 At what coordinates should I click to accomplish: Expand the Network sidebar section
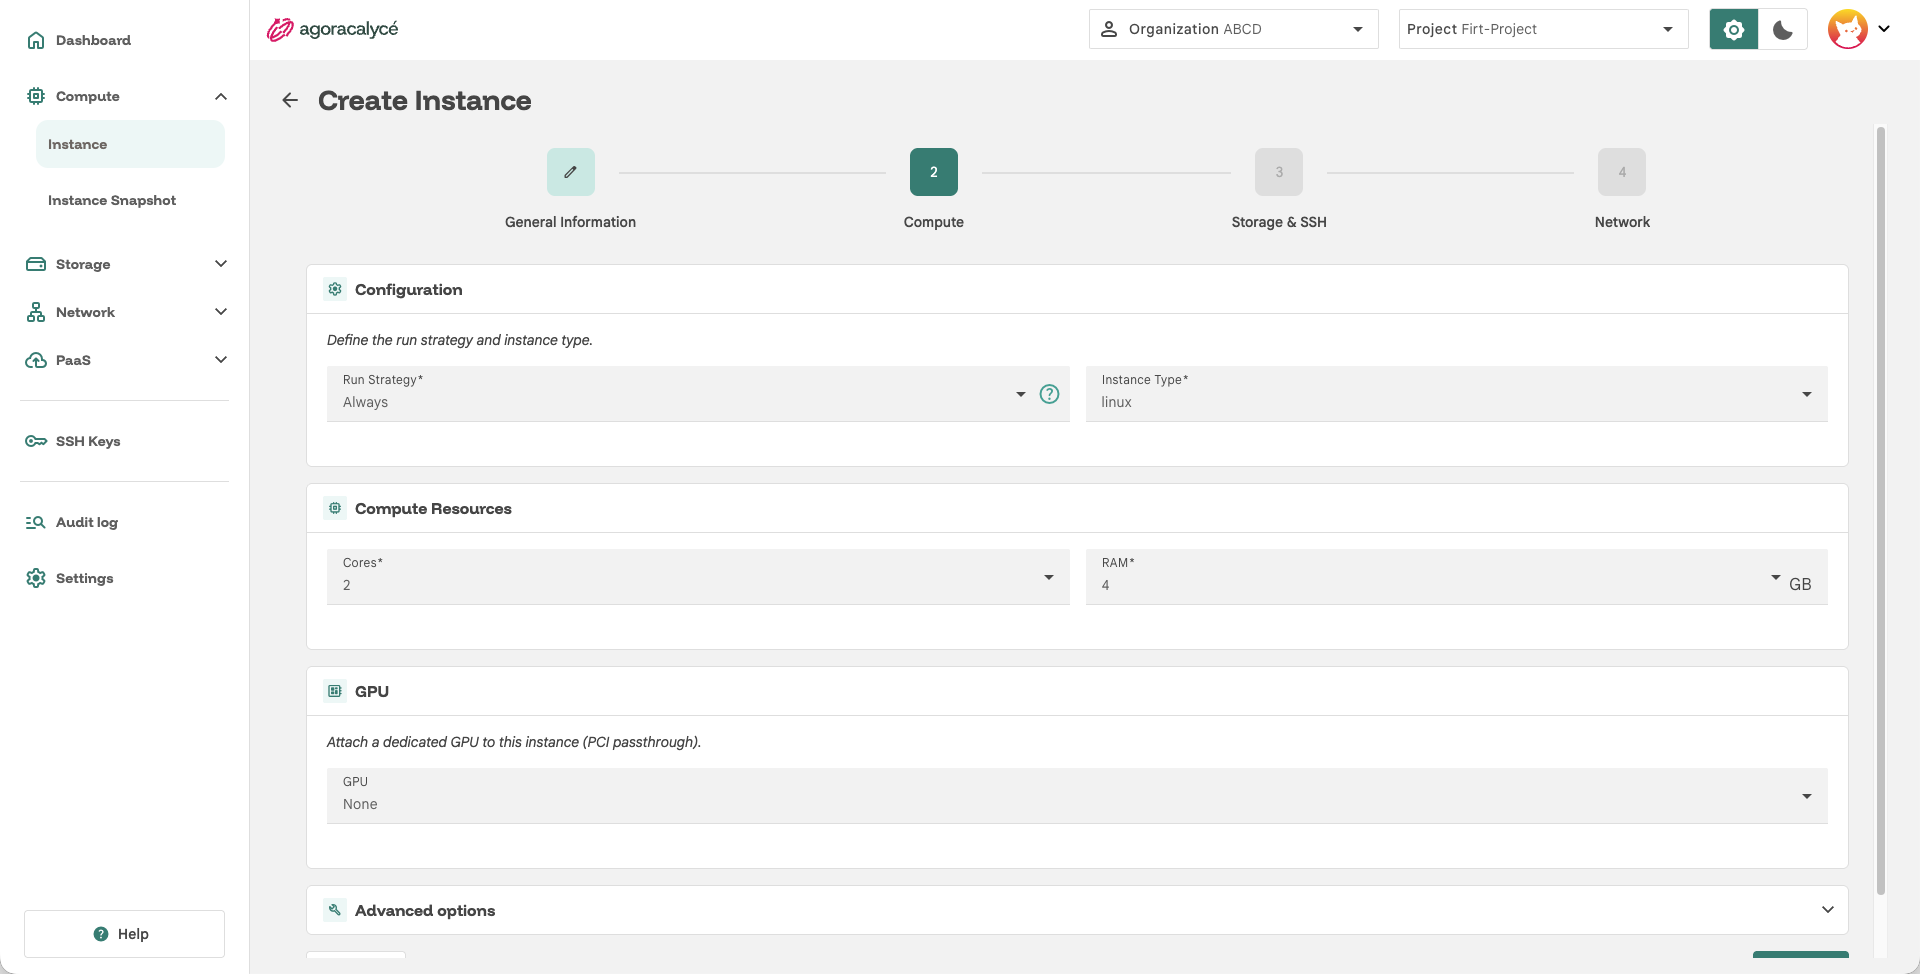(221, 312)
